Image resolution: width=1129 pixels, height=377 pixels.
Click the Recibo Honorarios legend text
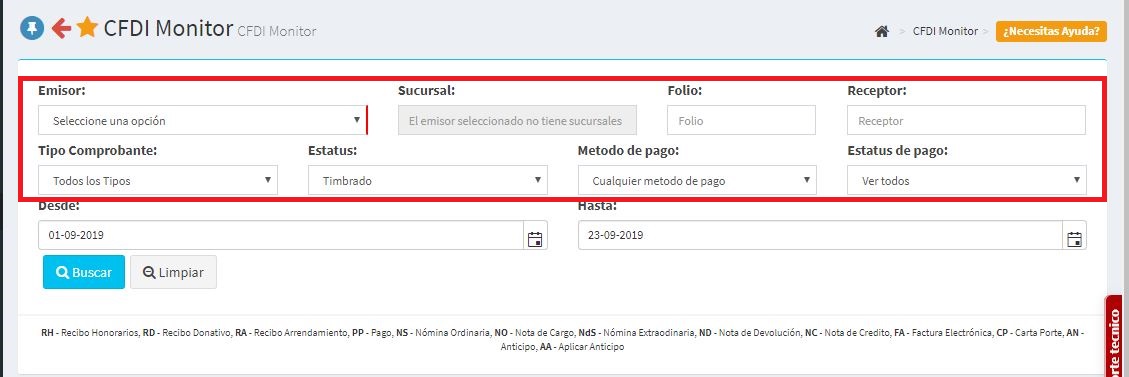pos(99,333)
